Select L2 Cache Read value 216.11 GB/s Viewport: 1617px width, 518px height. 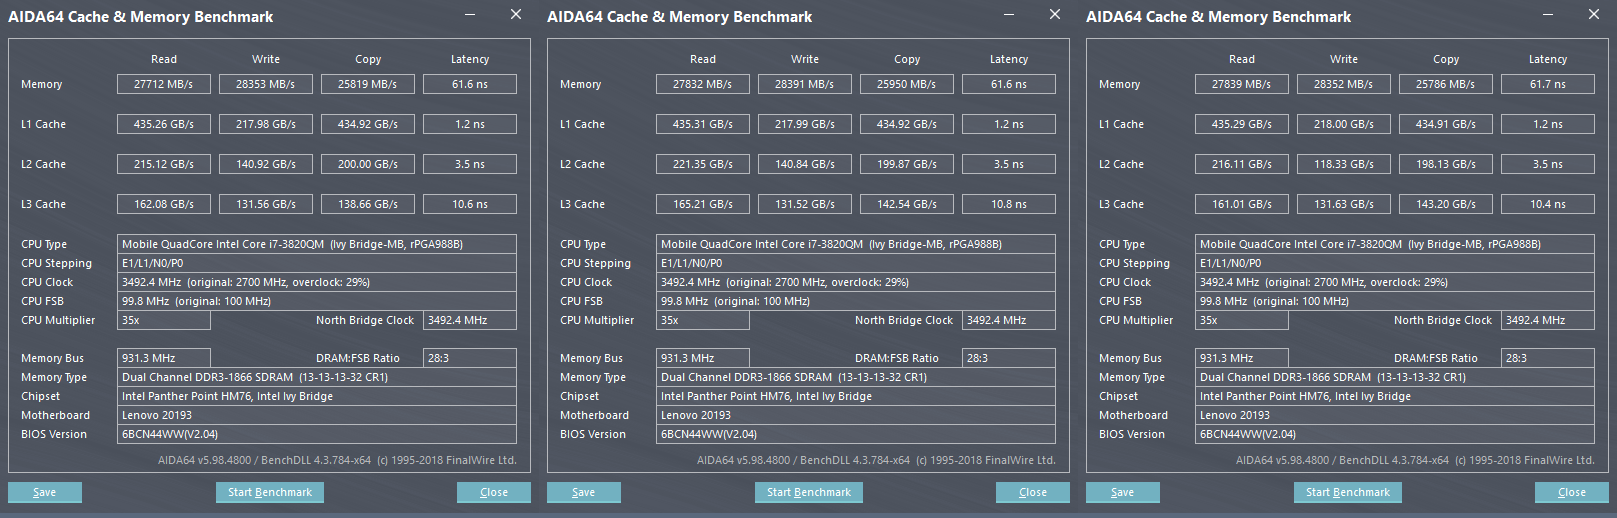coord(1242,164)
